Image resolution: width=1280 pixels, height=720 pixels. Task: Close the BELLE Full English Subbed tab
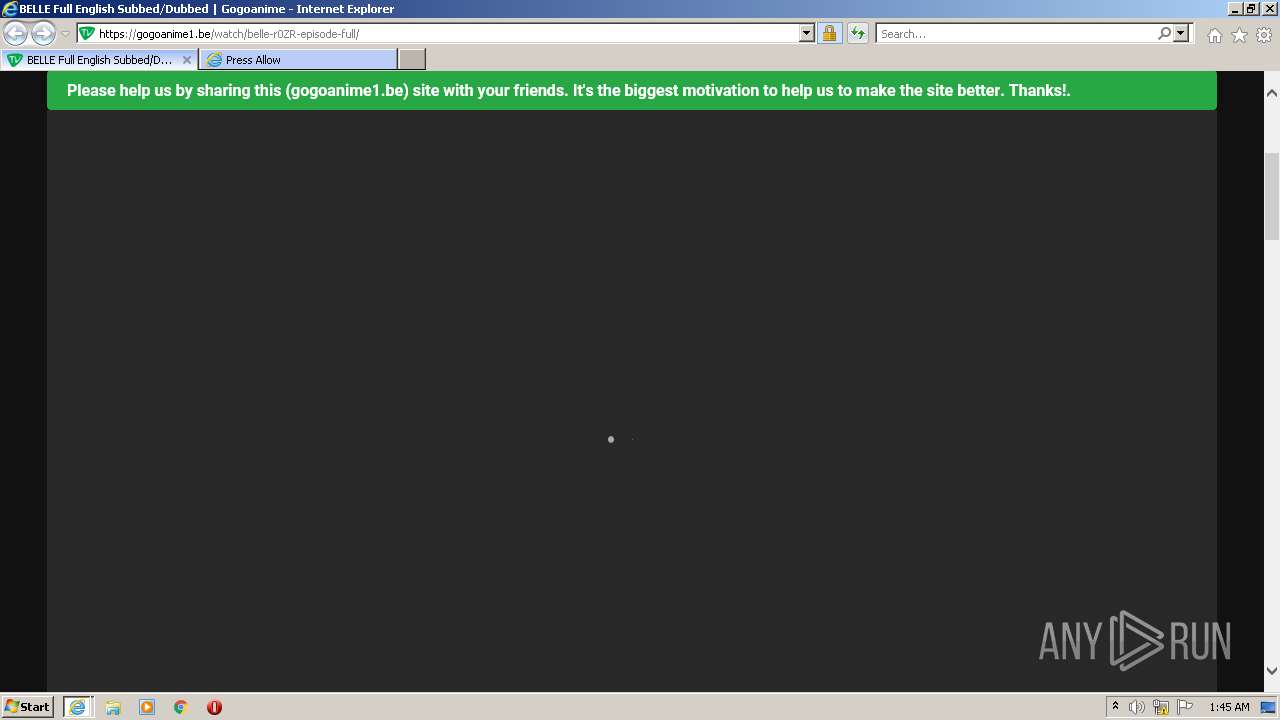[x=187, y=60]
